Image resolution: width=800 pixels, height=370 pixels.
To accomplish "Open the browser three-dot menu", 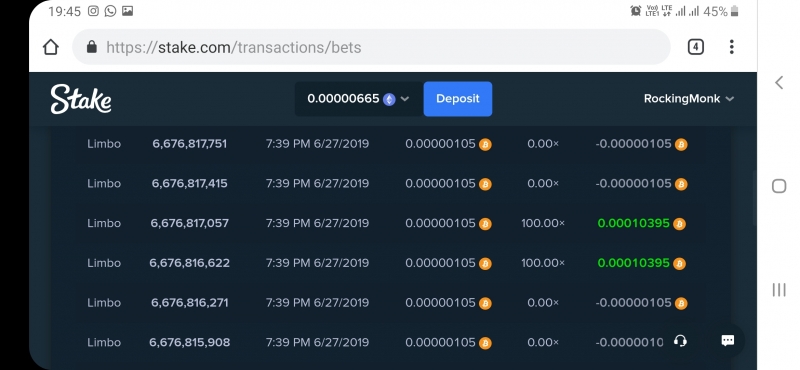I will point(731,47).
